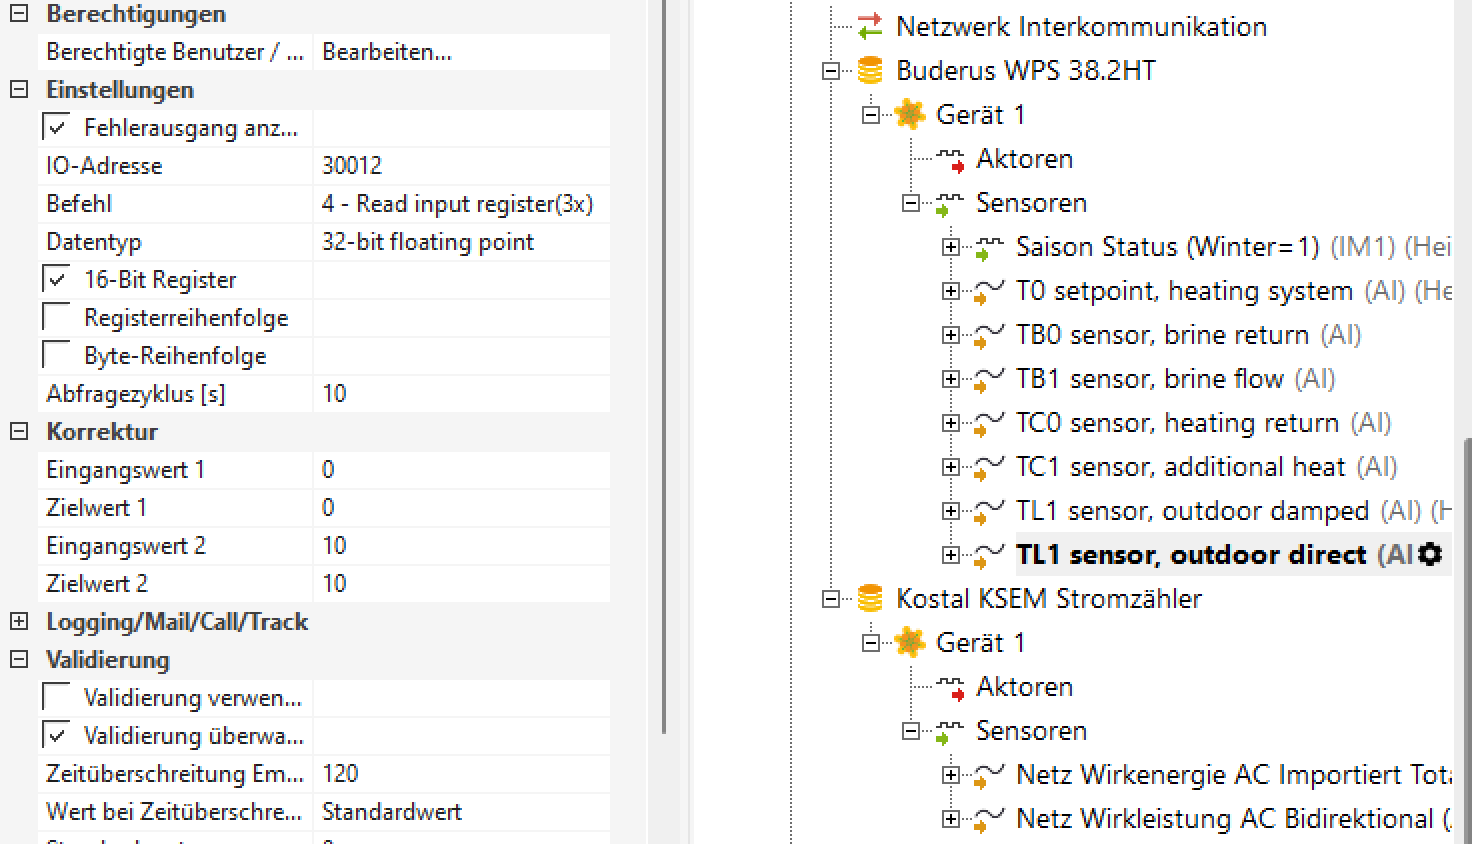The height and width of the screenshot is (844, 1472).
Task: Click the Aktoren icon under Buderus Gerät 1
Action: [950, 159]
